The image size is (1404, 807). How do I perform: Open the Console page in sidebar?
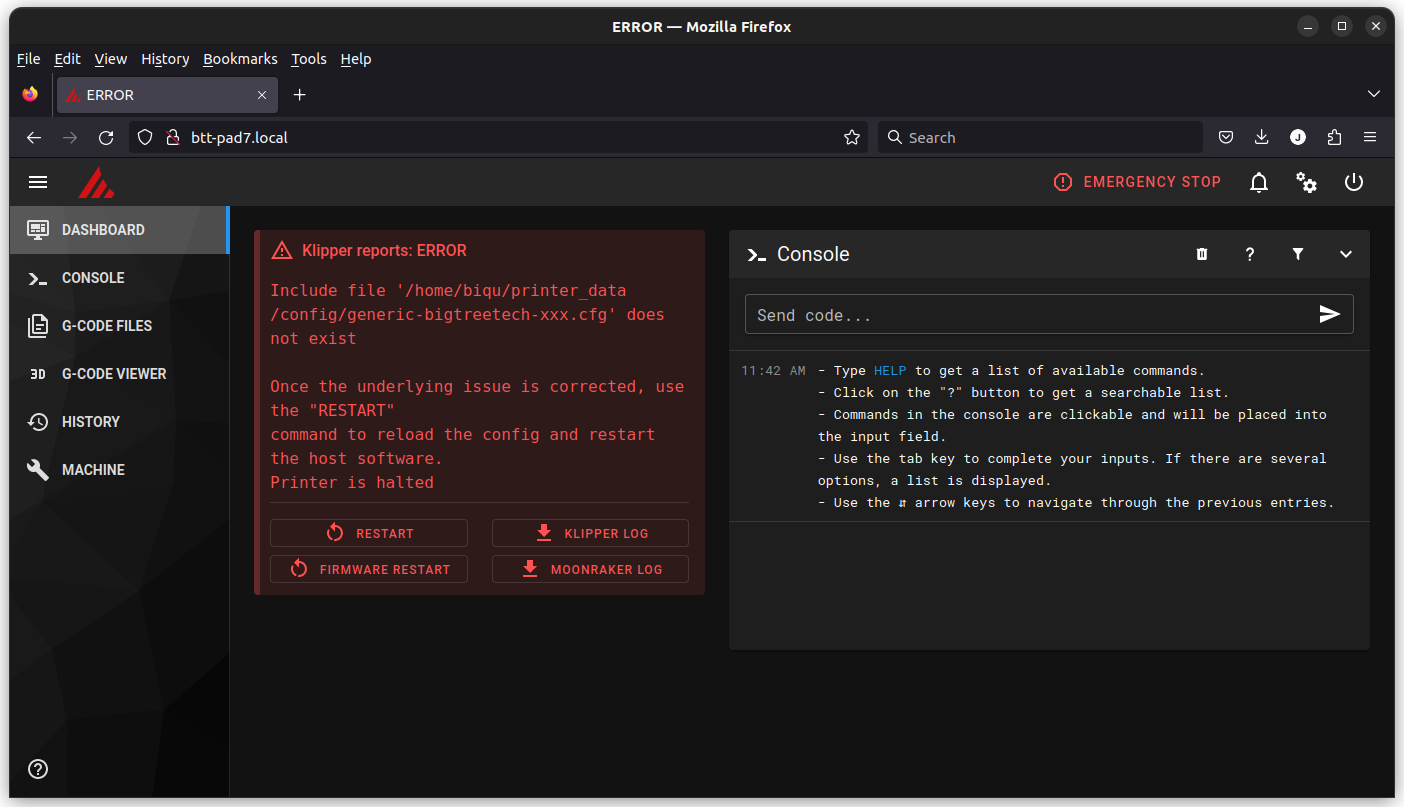[119, 278]
